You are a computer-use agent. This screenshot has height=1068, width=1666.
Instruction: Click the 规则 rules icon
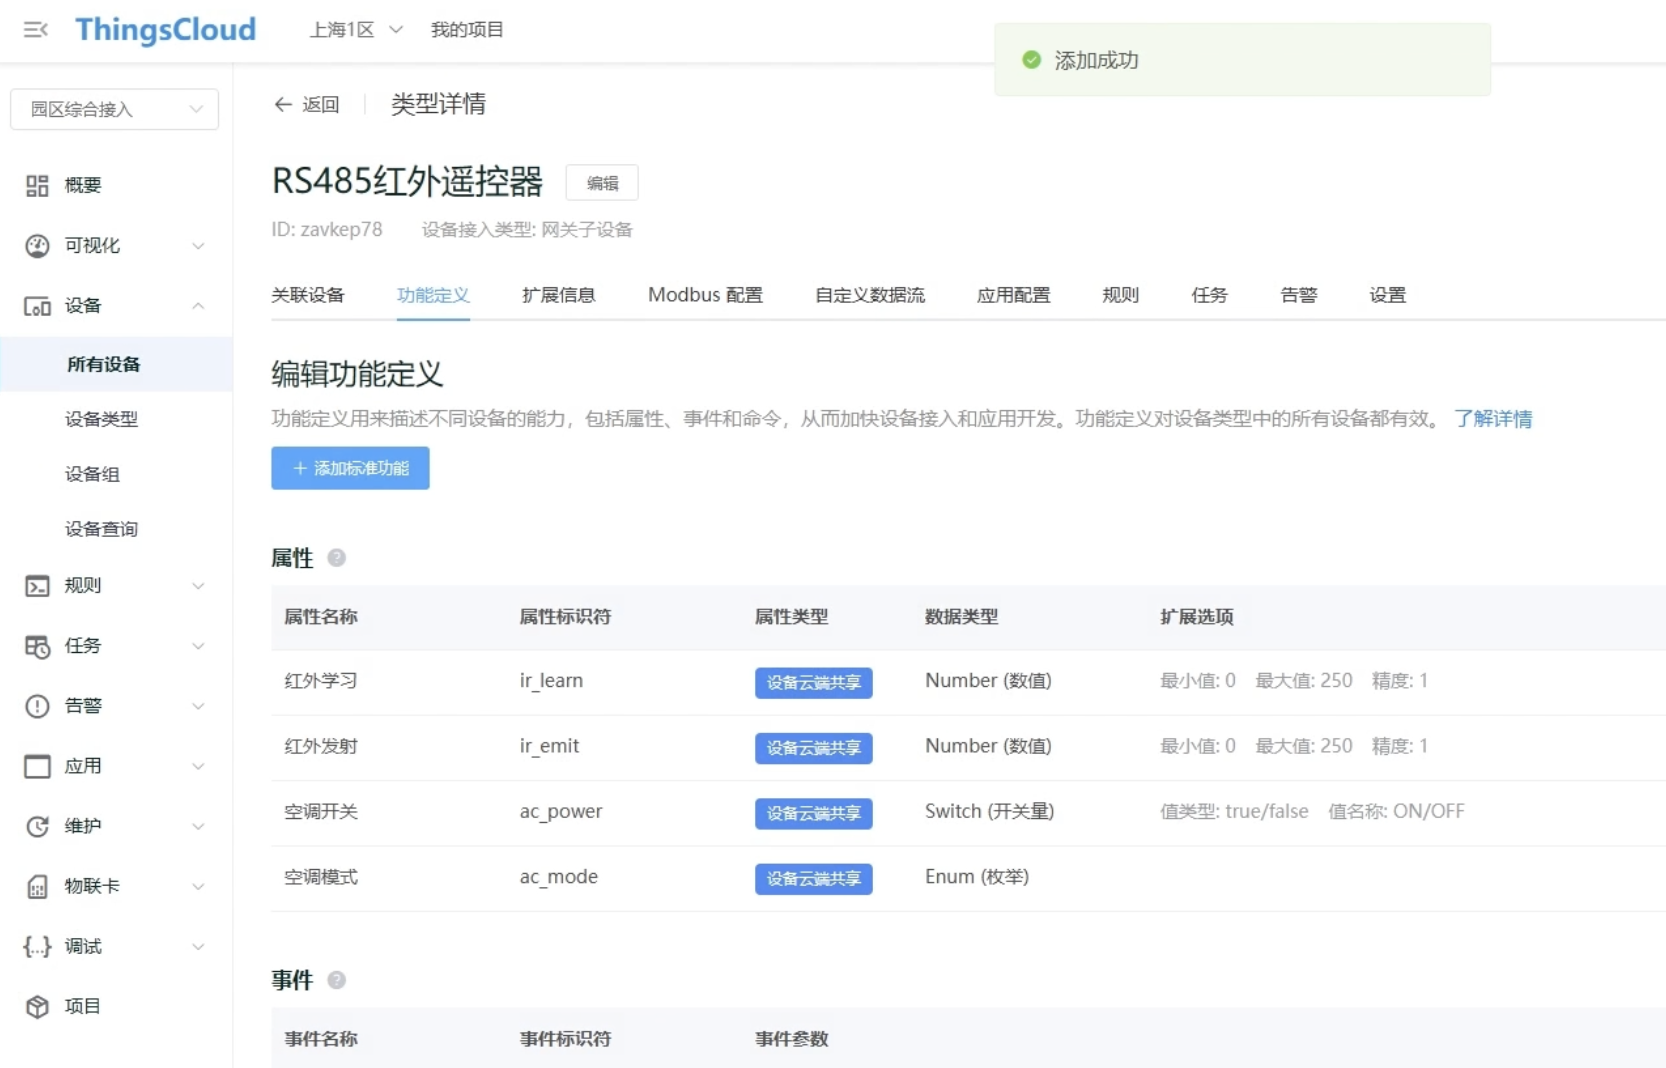pyautogui.click(x=37, y=586)
